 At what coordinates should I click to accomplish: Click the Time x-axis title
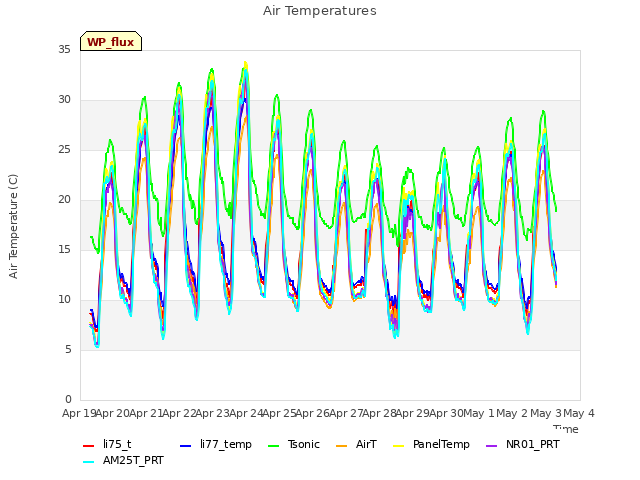pos(566,429)
